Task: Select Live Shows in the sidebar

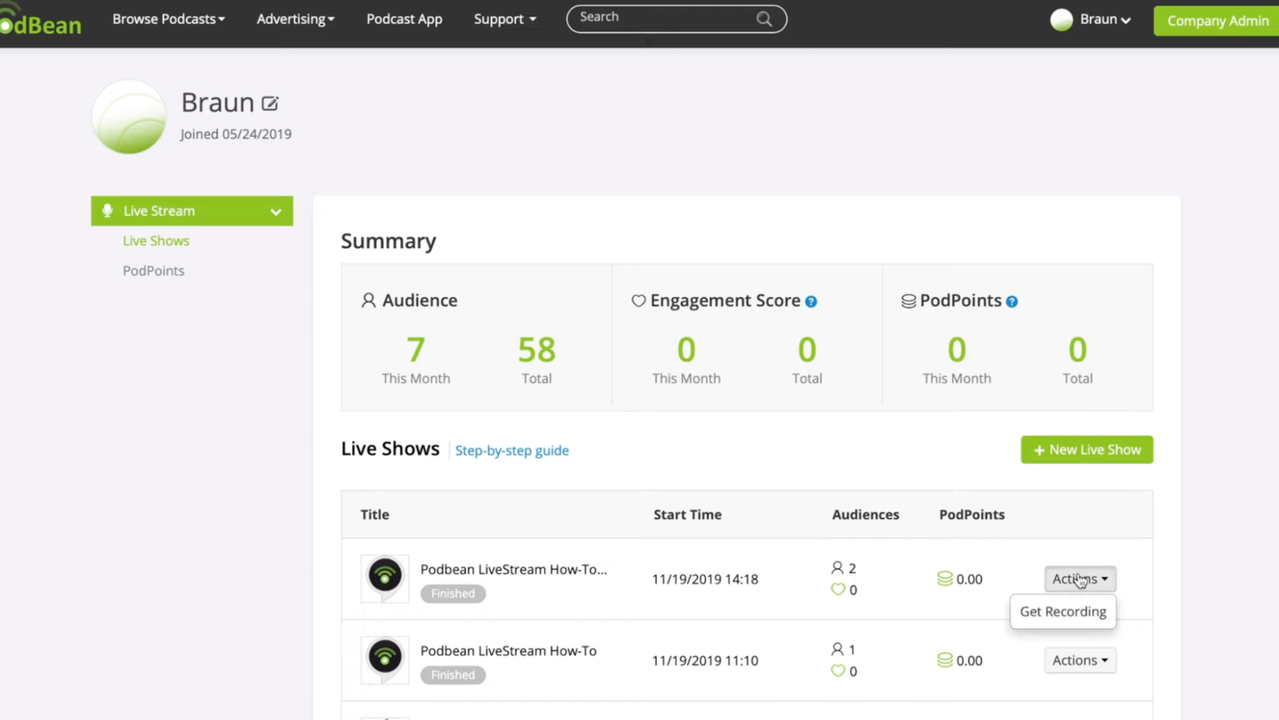Action: (x=156, y=241)
